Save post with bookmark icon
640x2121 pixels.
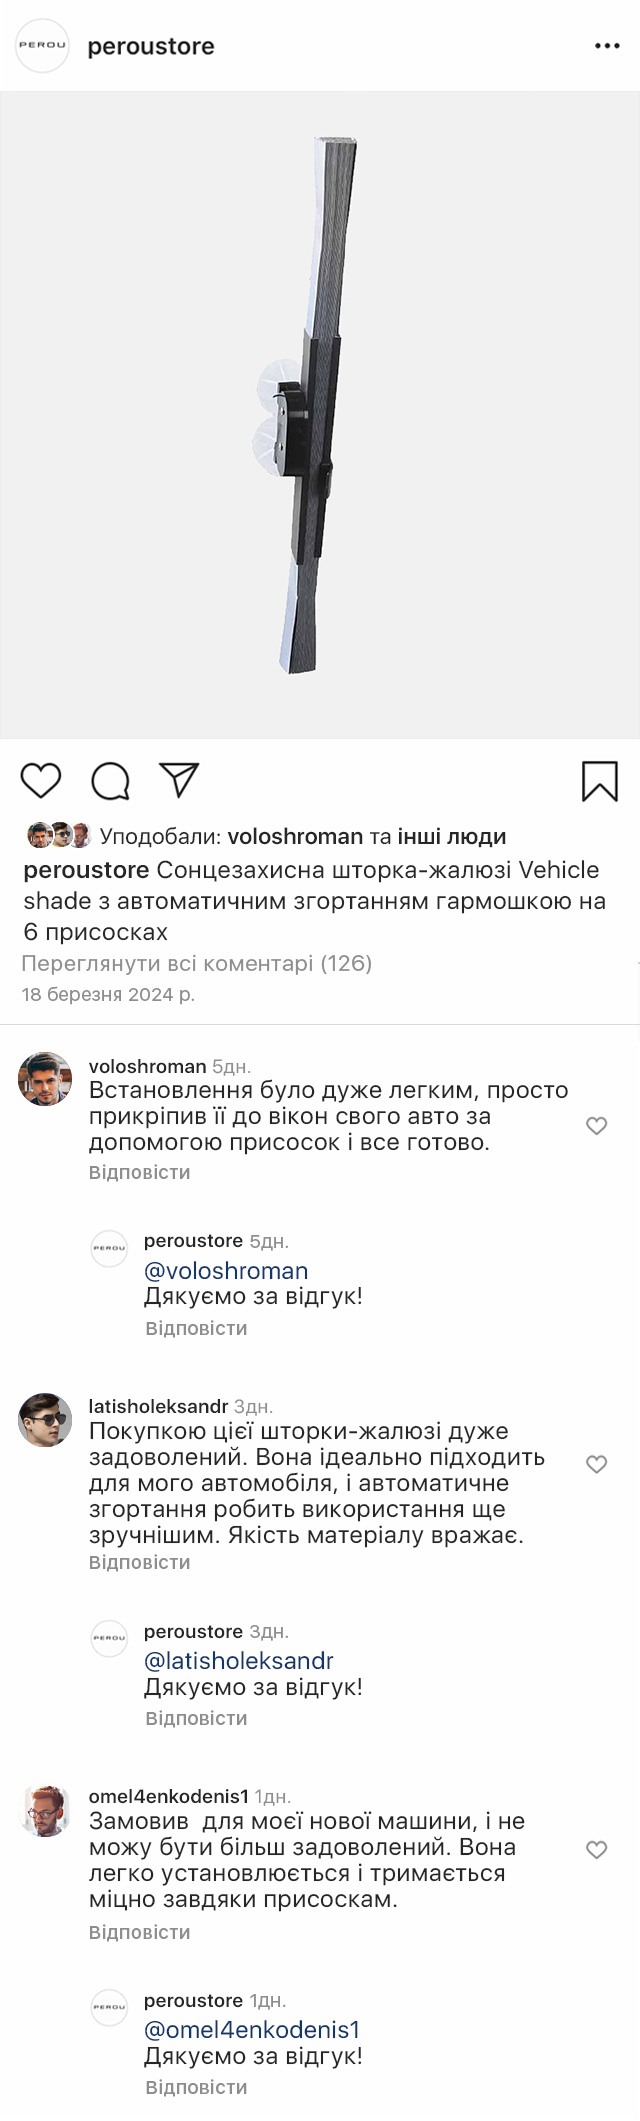[x=599, y=781]
